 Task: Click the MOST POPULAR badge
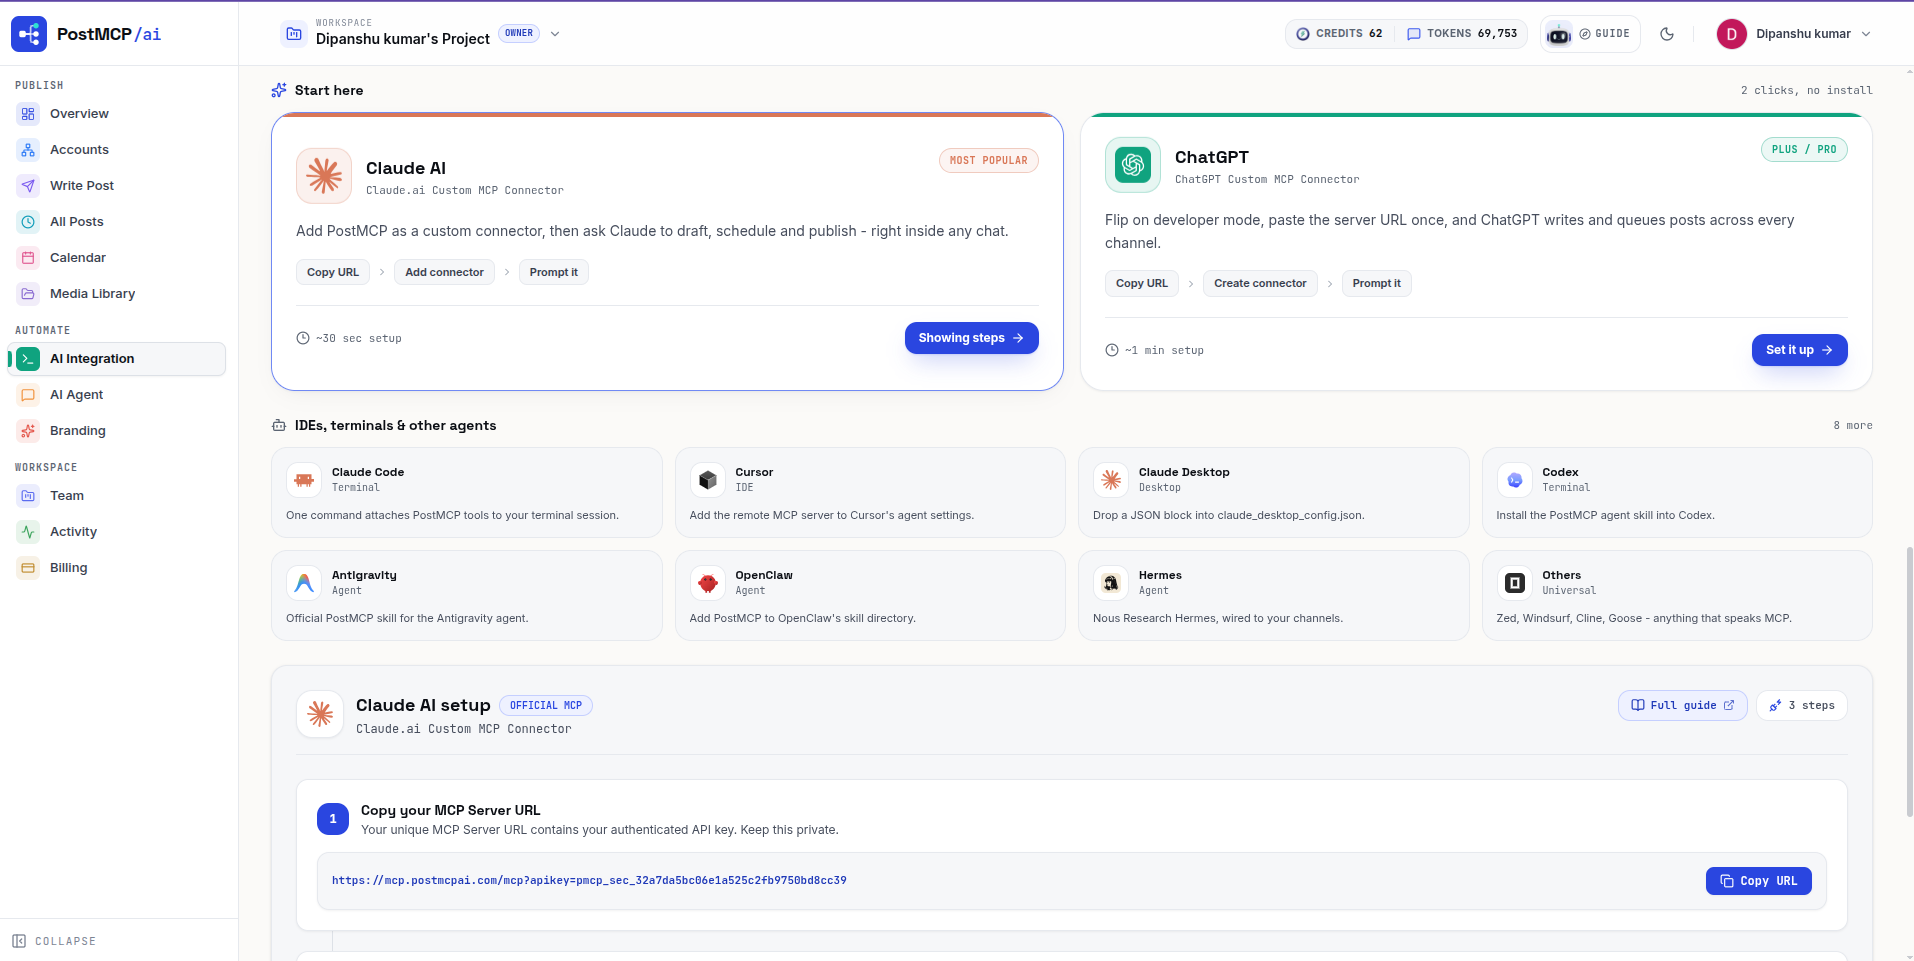click(x=989, y=160)
